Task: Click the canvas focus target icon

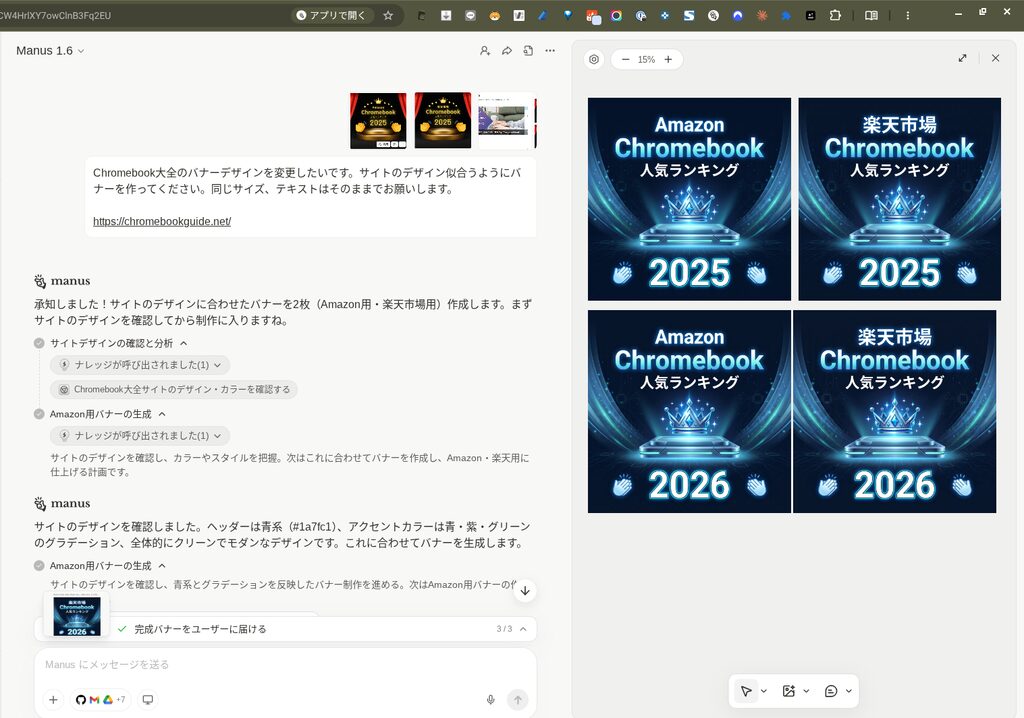Action: [594, 59]
